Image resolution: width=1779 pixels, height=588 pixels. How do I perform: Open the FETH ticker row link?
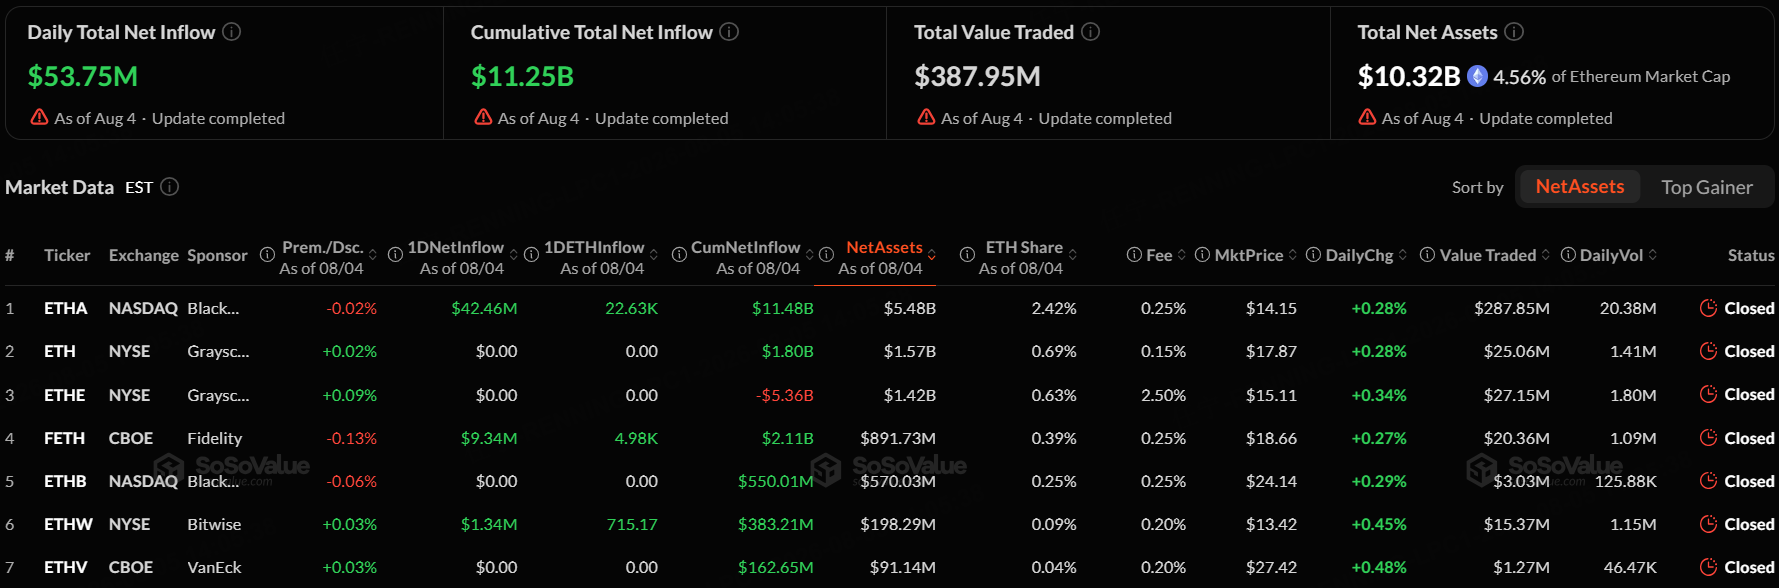pyautogui.click(x=64, y=438)
